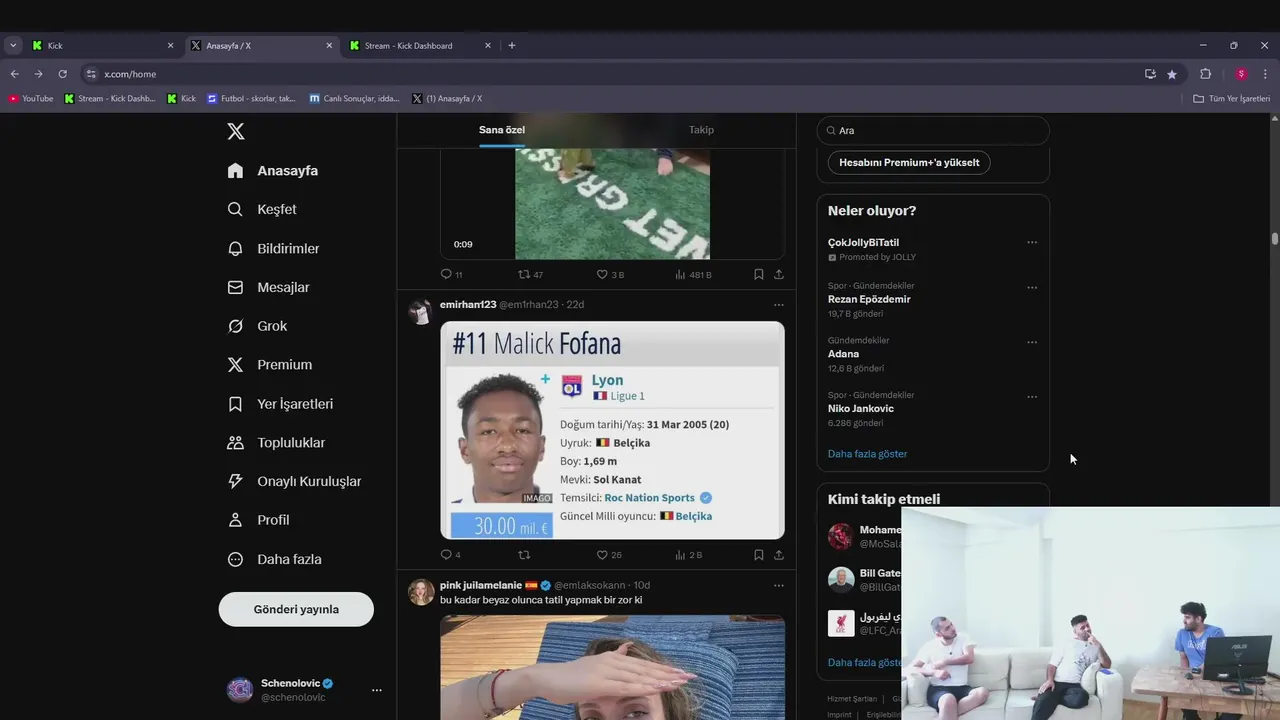Open Grok from the sidebar

pos(257,326)
